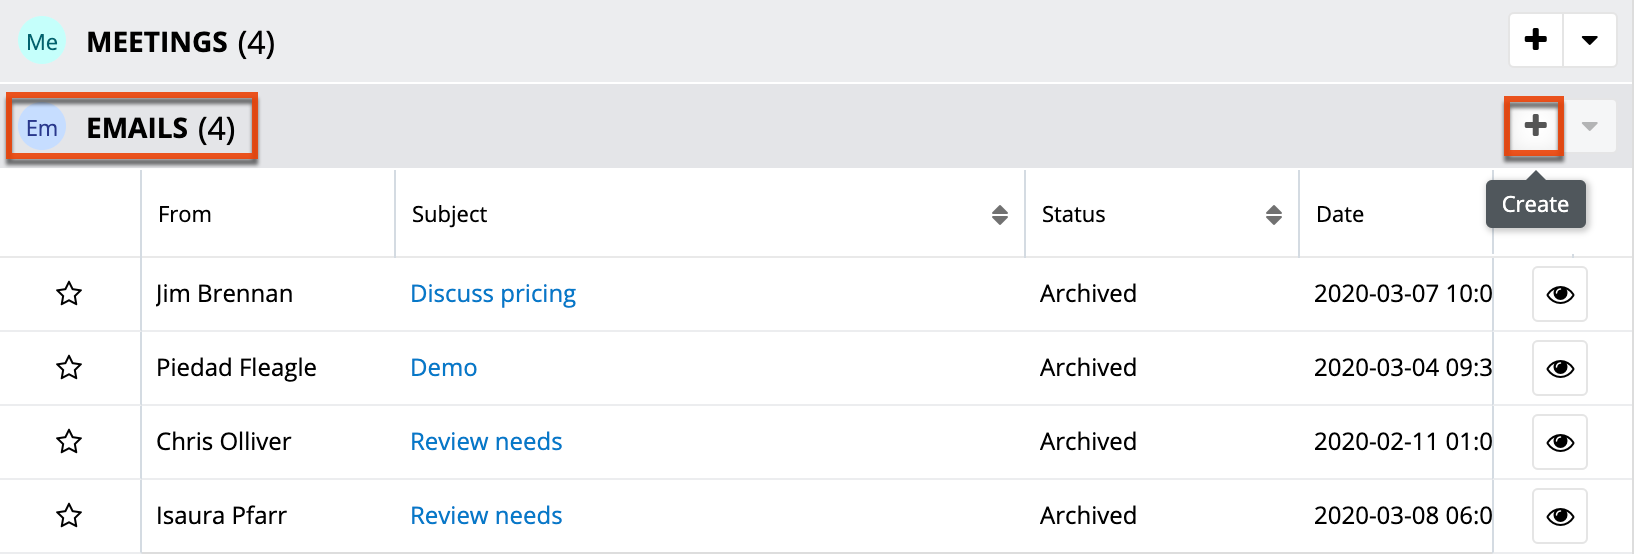
Task: Open the Emails subpanel actions dropdown arrow
Action: point(1589,127)
